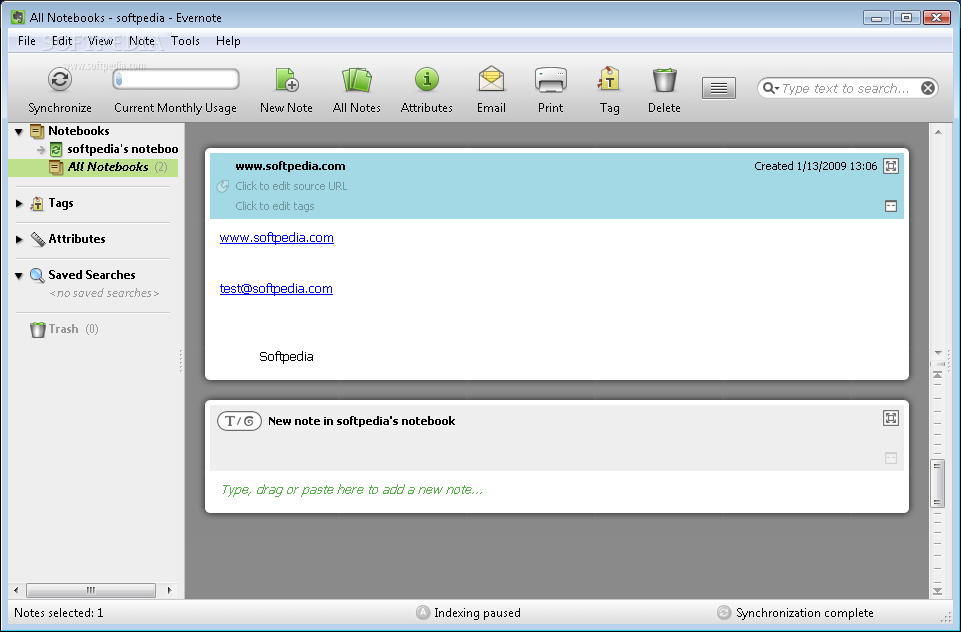Viewport: 961px width, 632px height.
Task: Click the sidebar horizontal scrollbar thumb
Action: point(91,591)
